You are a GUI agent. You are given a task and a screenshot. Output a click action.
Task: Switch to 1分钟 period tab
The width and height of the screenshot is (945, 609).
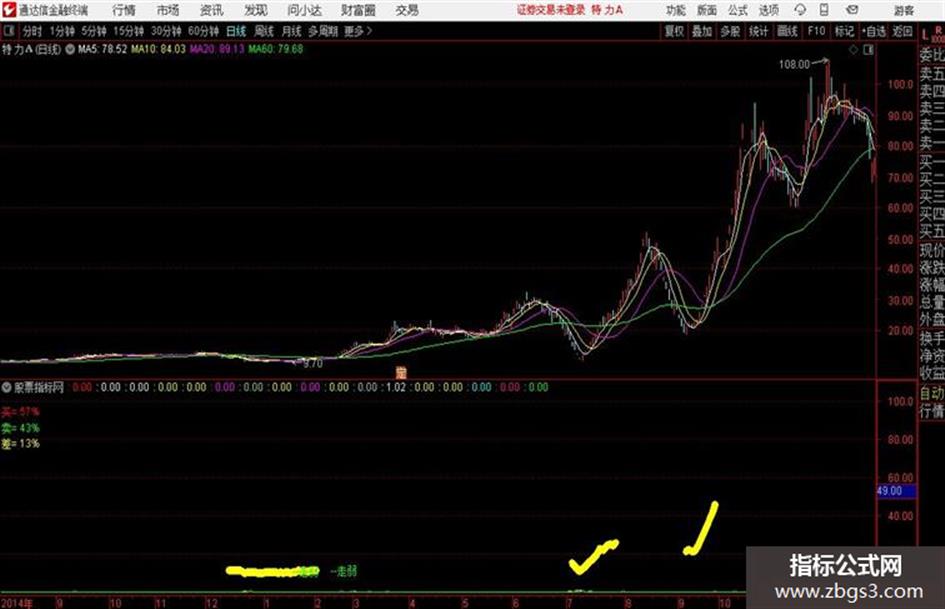(x=62, y=31)
